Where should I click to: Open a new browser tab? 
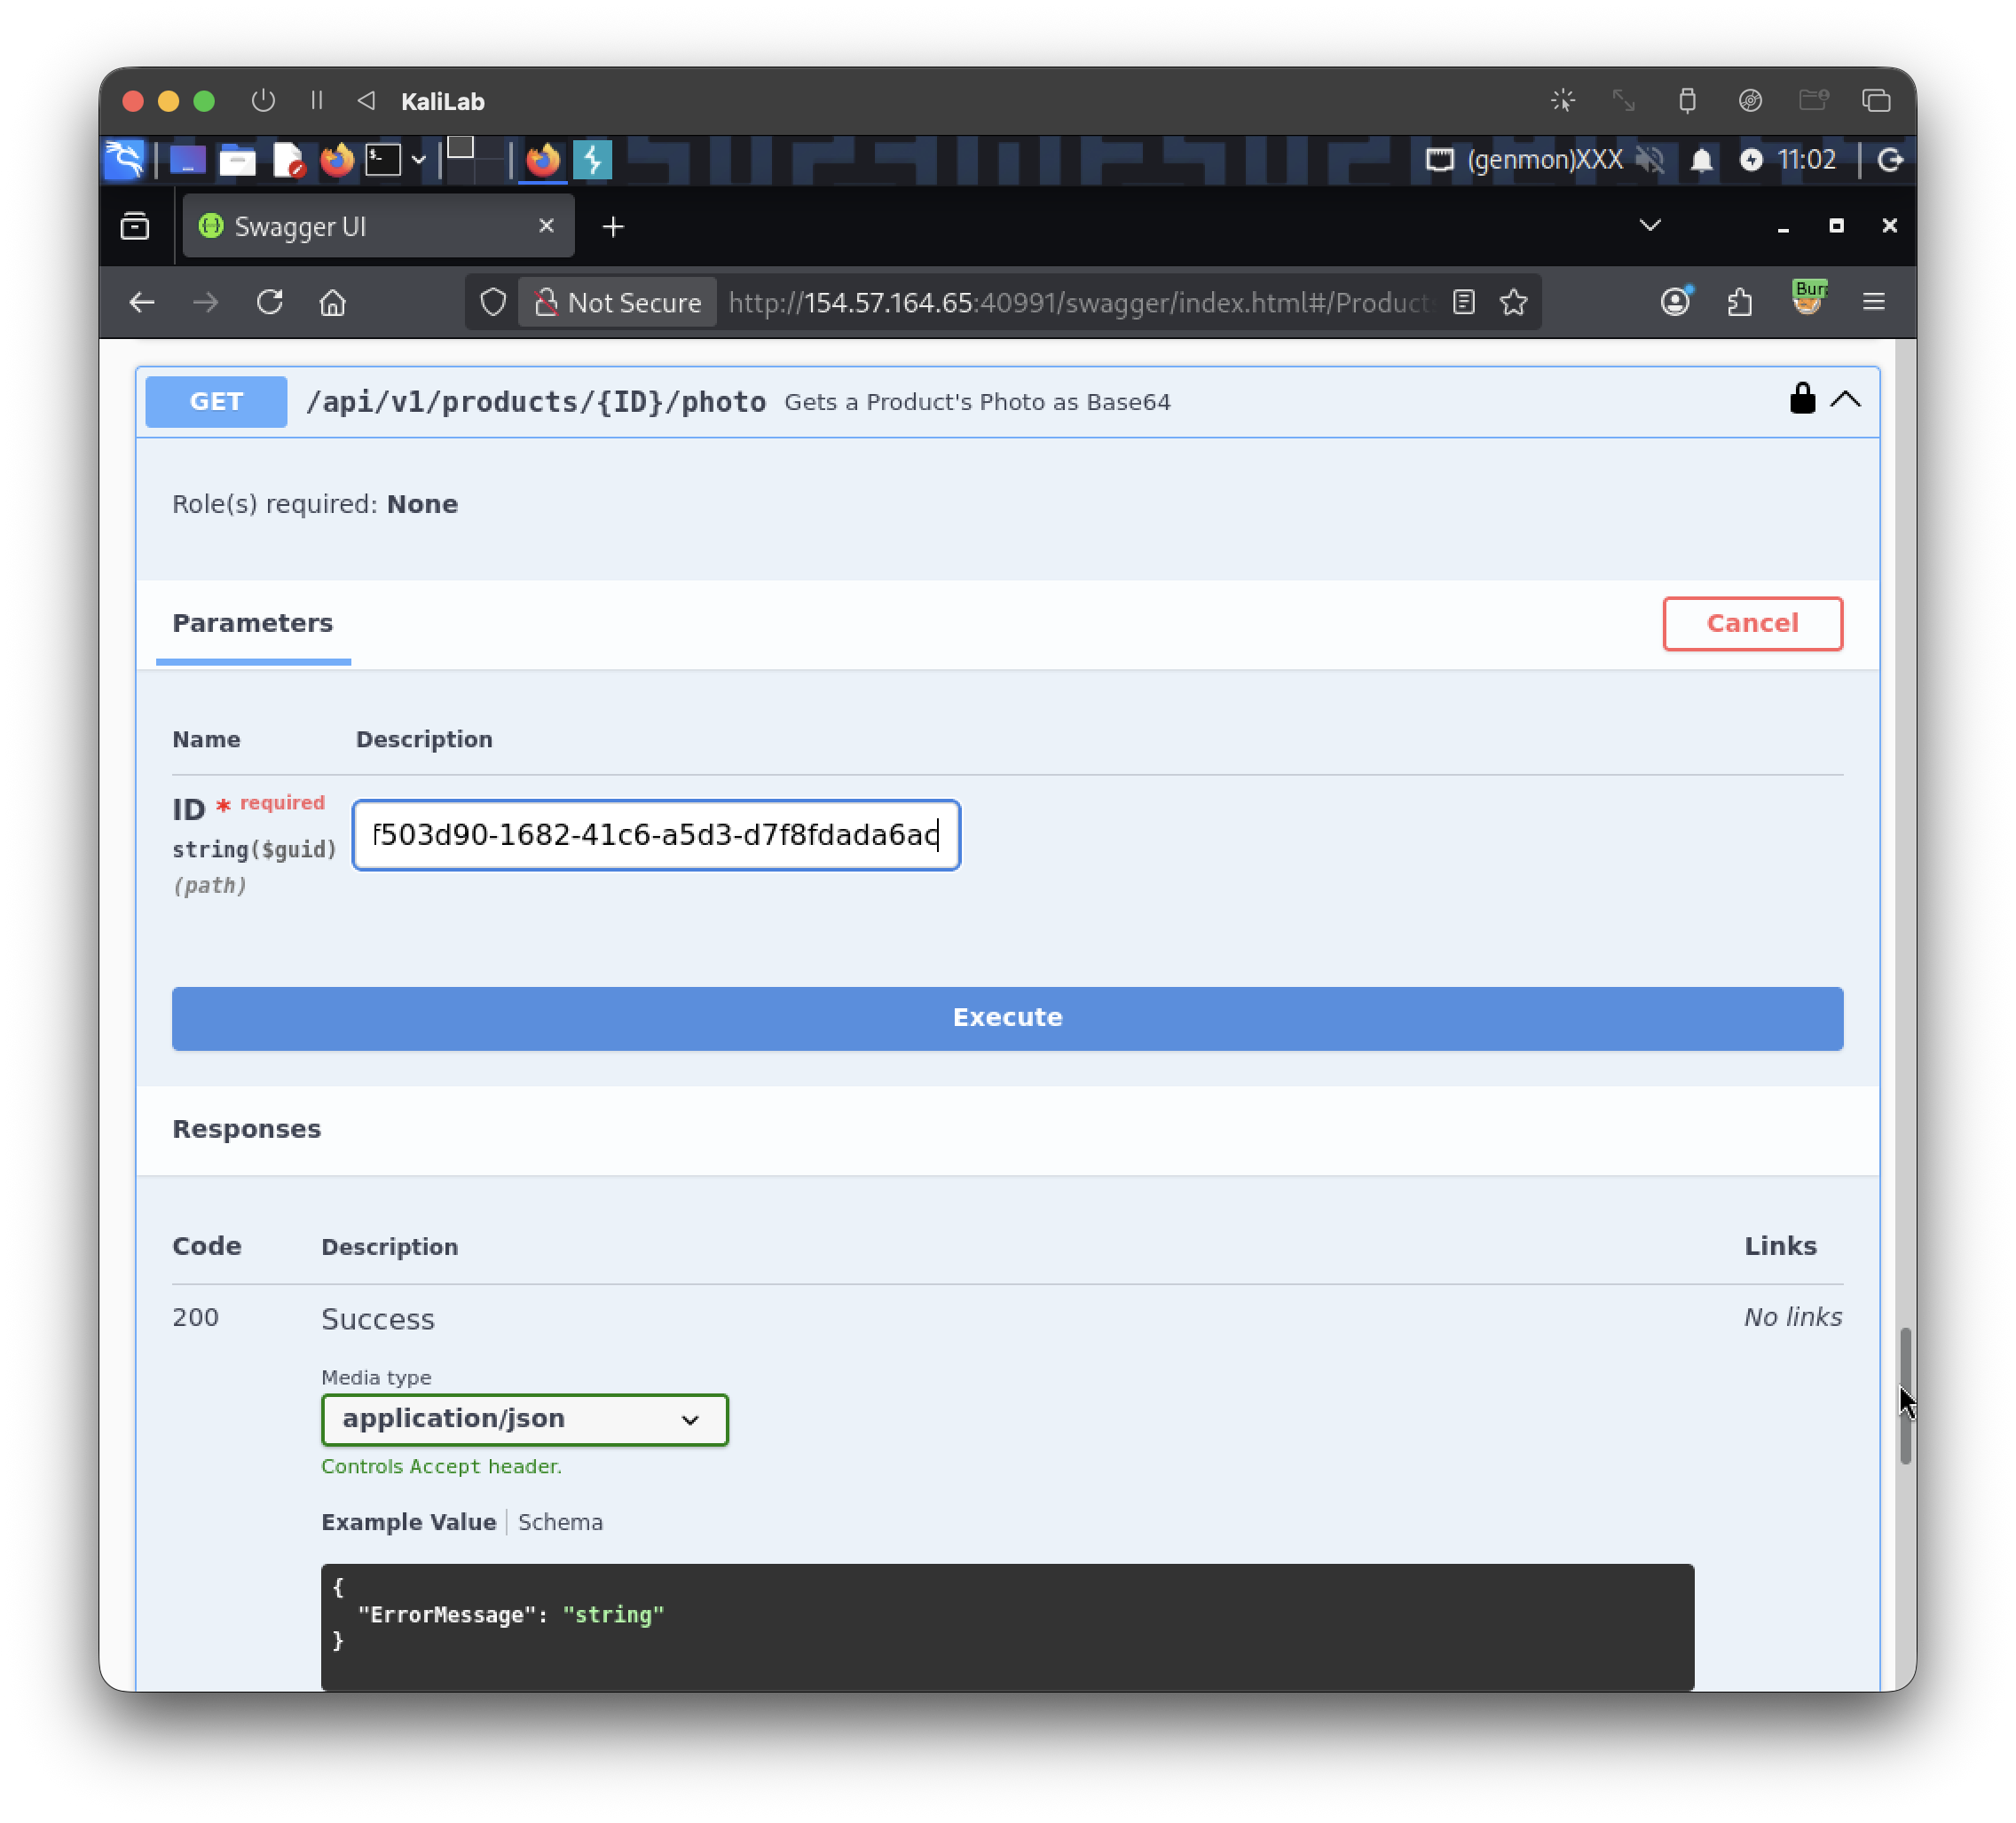coord(613,227)
